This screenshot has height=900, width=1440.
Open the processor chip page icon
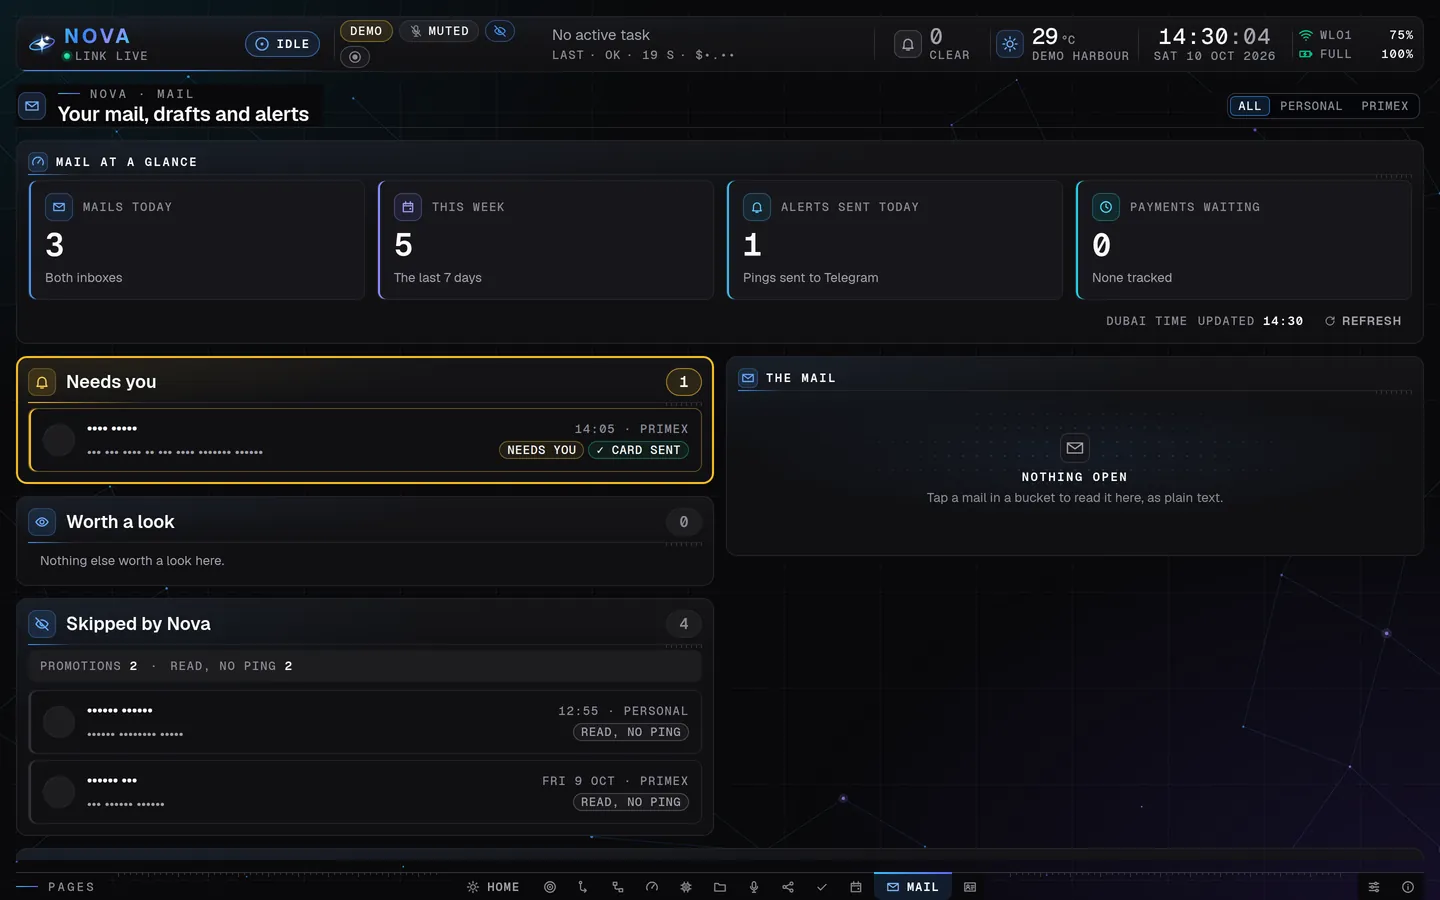686,887
